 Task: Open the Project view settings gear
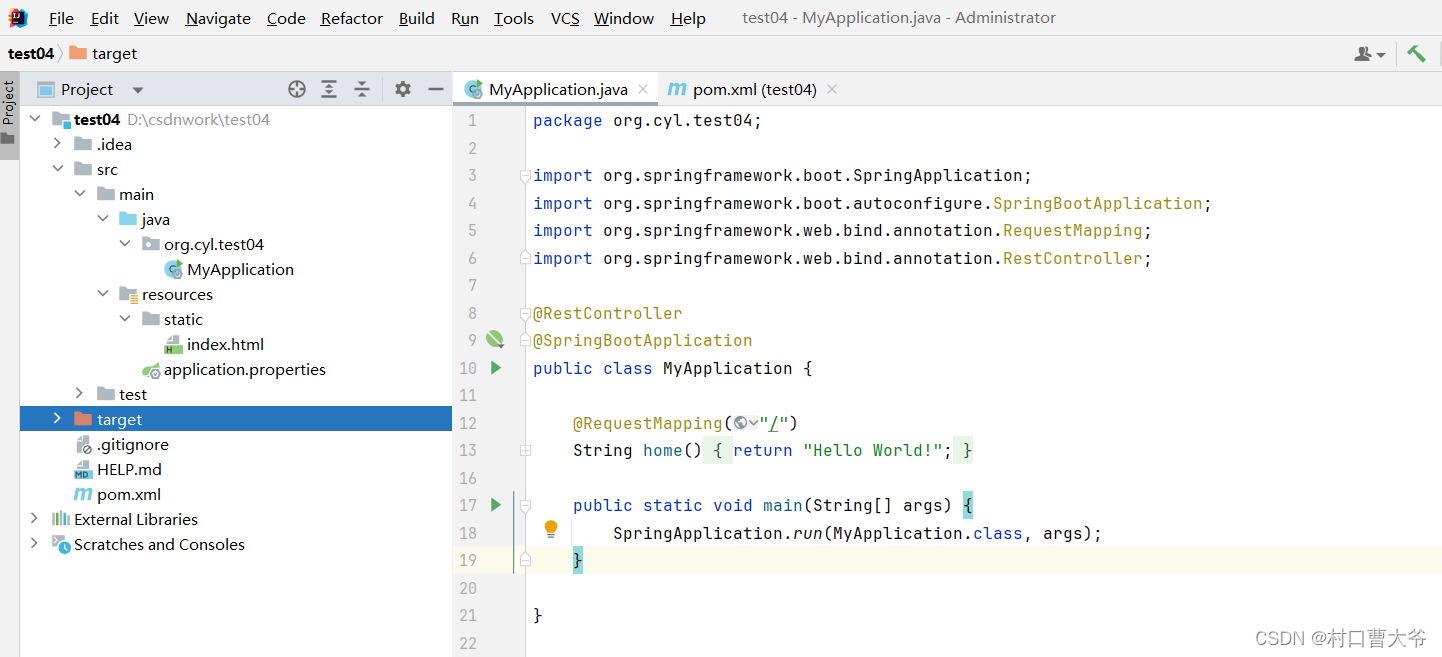pyautogui.click(x=402, y=89)
